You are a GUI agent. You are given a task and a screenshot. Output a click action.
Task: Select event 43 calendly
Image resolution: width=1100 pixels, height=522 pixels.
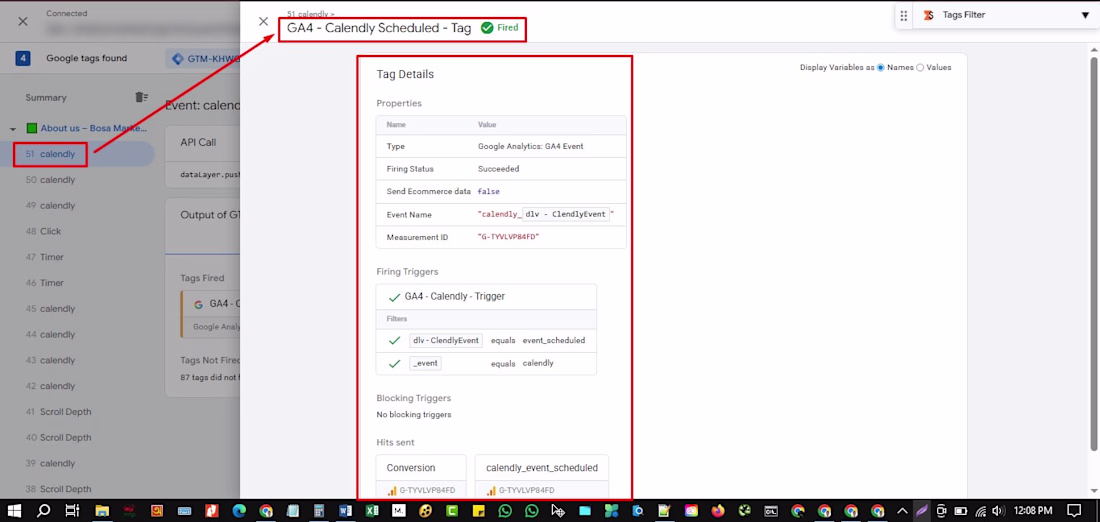(x=51, y=360)
